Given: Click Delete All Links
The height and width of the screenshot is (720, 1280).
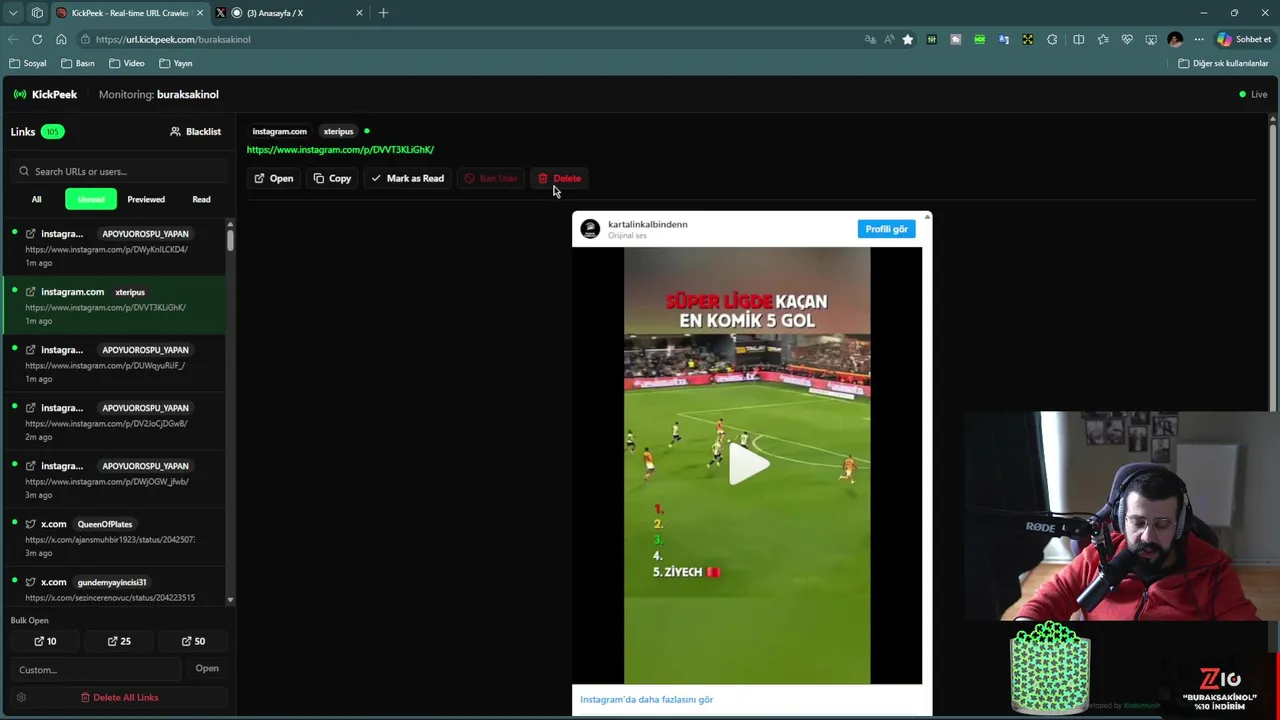Looking at the screenshot, I should (x=119, y=697).
